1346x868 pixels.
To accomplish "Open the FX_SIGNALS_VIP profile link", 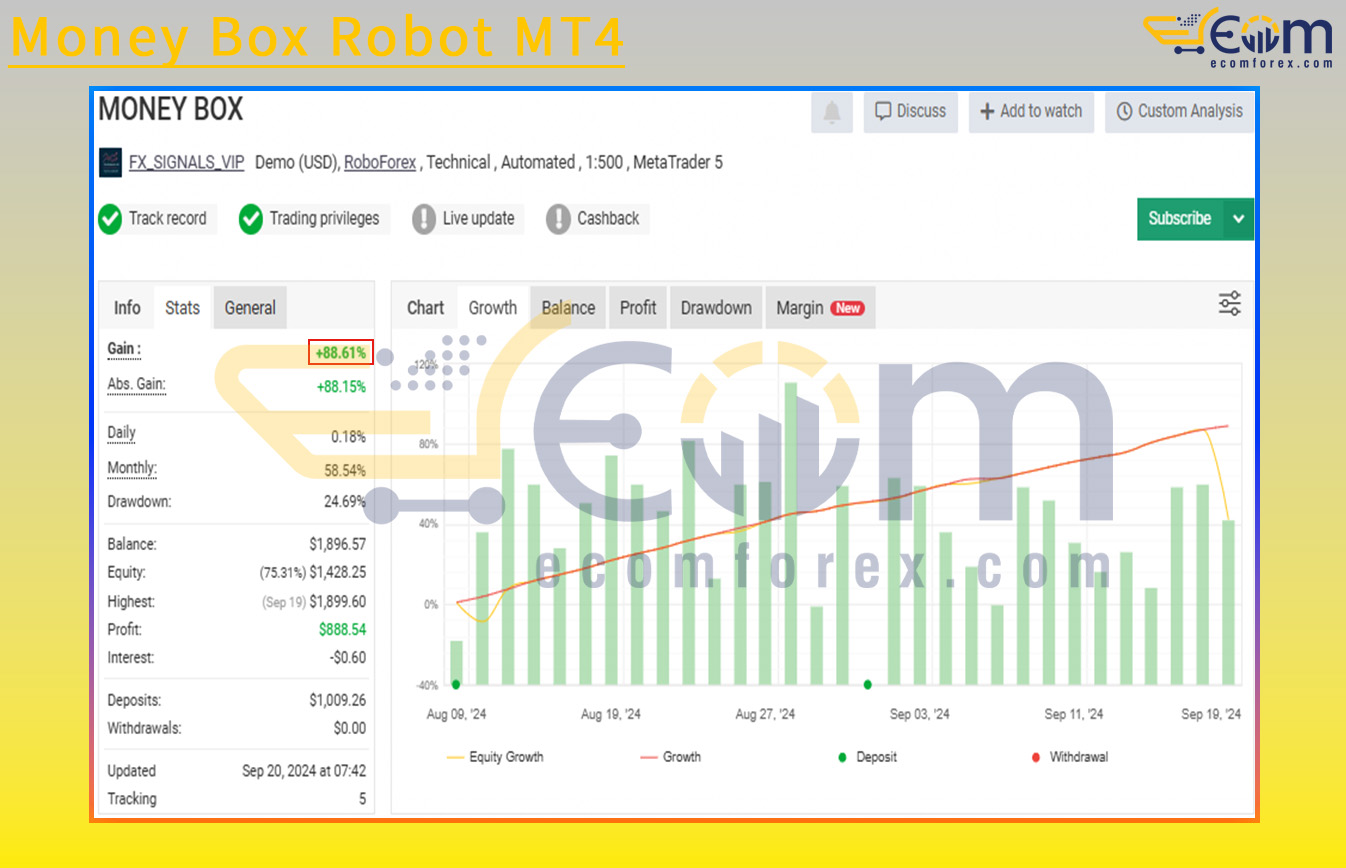I will click(186, 162).
